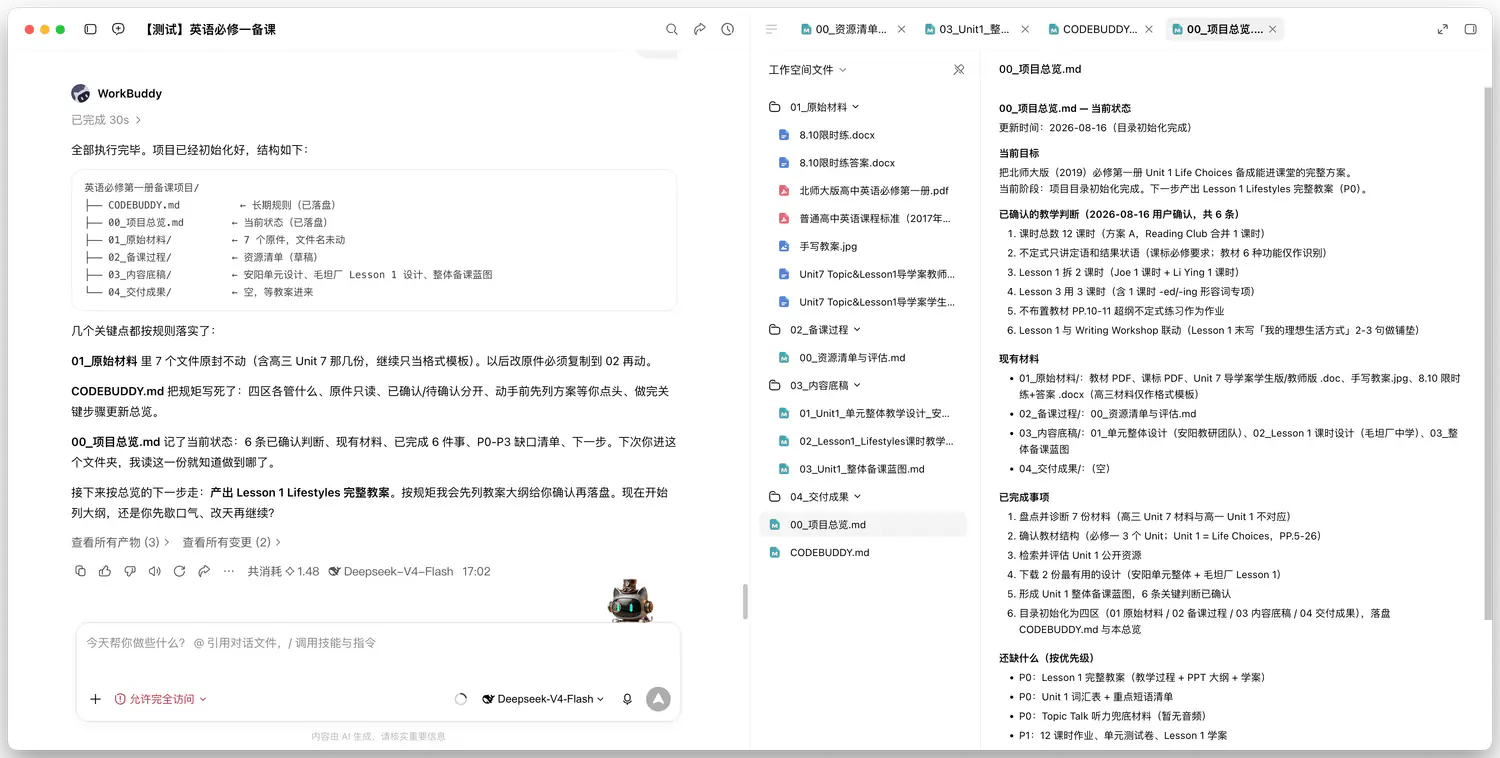
Task: Forward the reply using share arrow below message
Action: 204,571
